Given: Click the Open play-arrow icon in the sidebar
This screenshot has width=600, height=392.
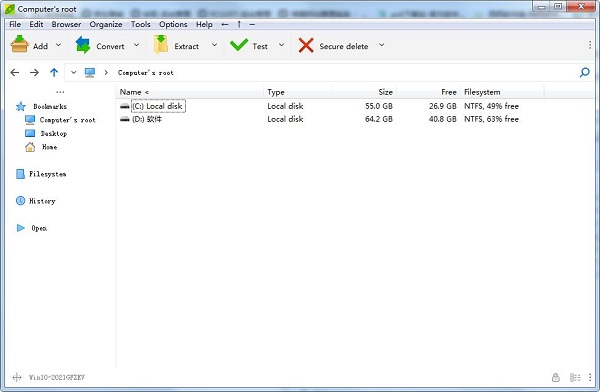Looking at the screenshot, I should 21,228.
